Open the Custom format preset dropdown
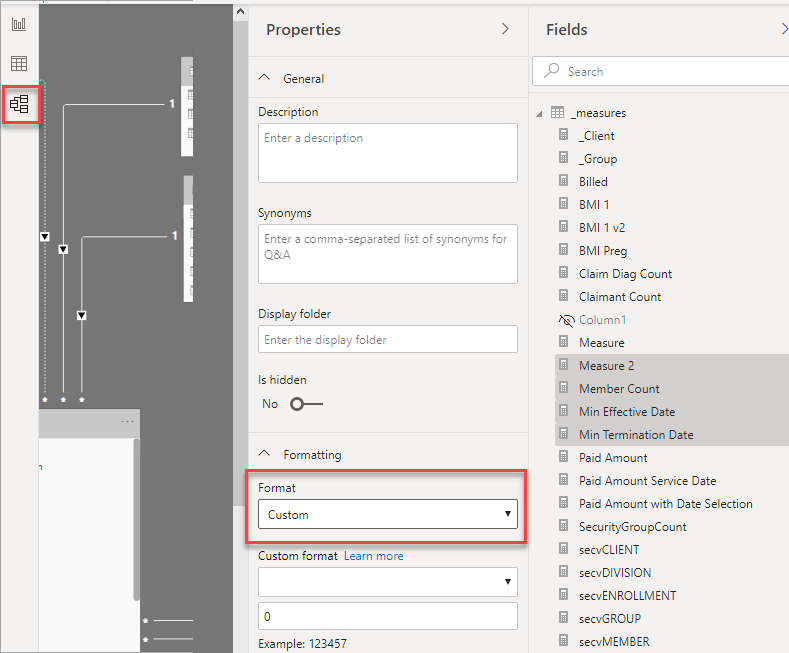This screenshot has width=789, height=653. [387, 582]
